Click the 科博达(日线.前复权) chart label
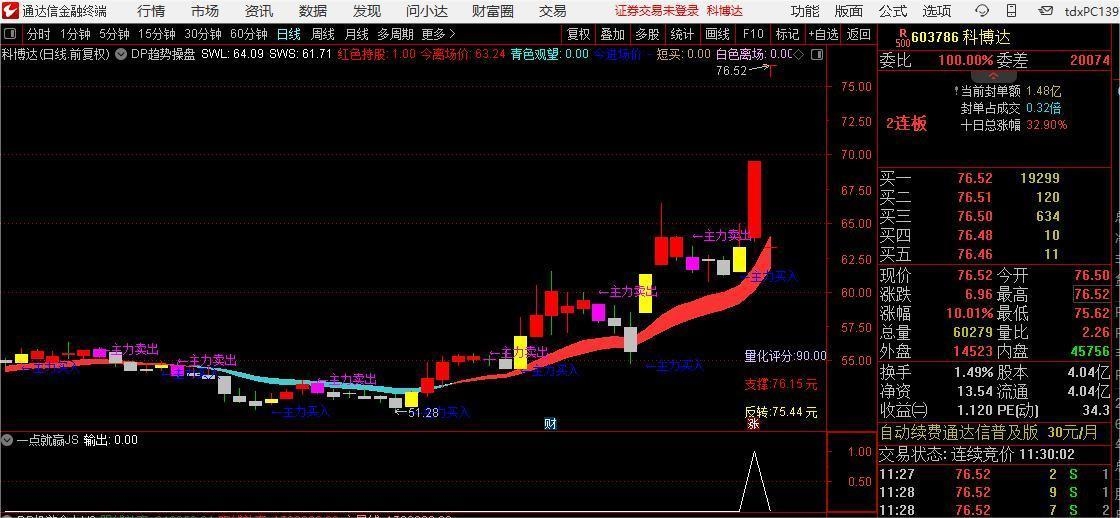This screenshot has height=518, width=1120. 56,54
